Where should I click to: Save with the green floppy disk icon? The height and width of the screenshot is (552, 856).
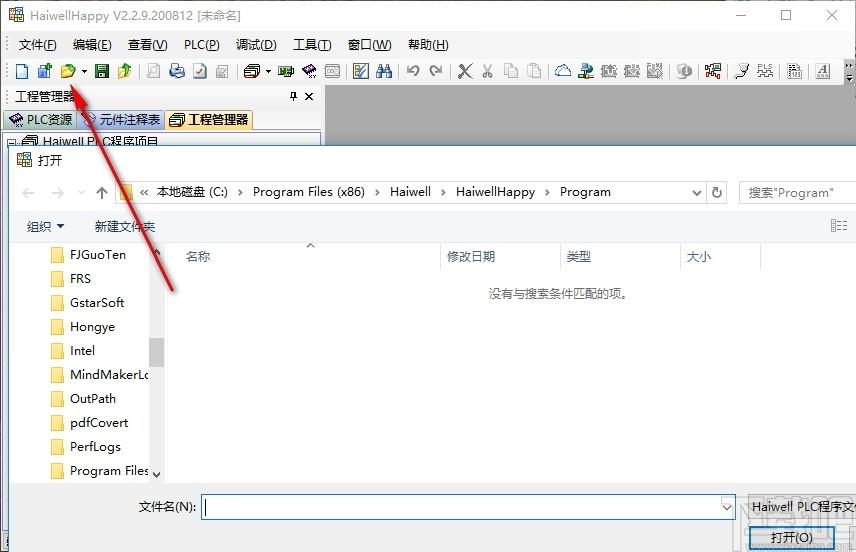click(x=102, y=71)
